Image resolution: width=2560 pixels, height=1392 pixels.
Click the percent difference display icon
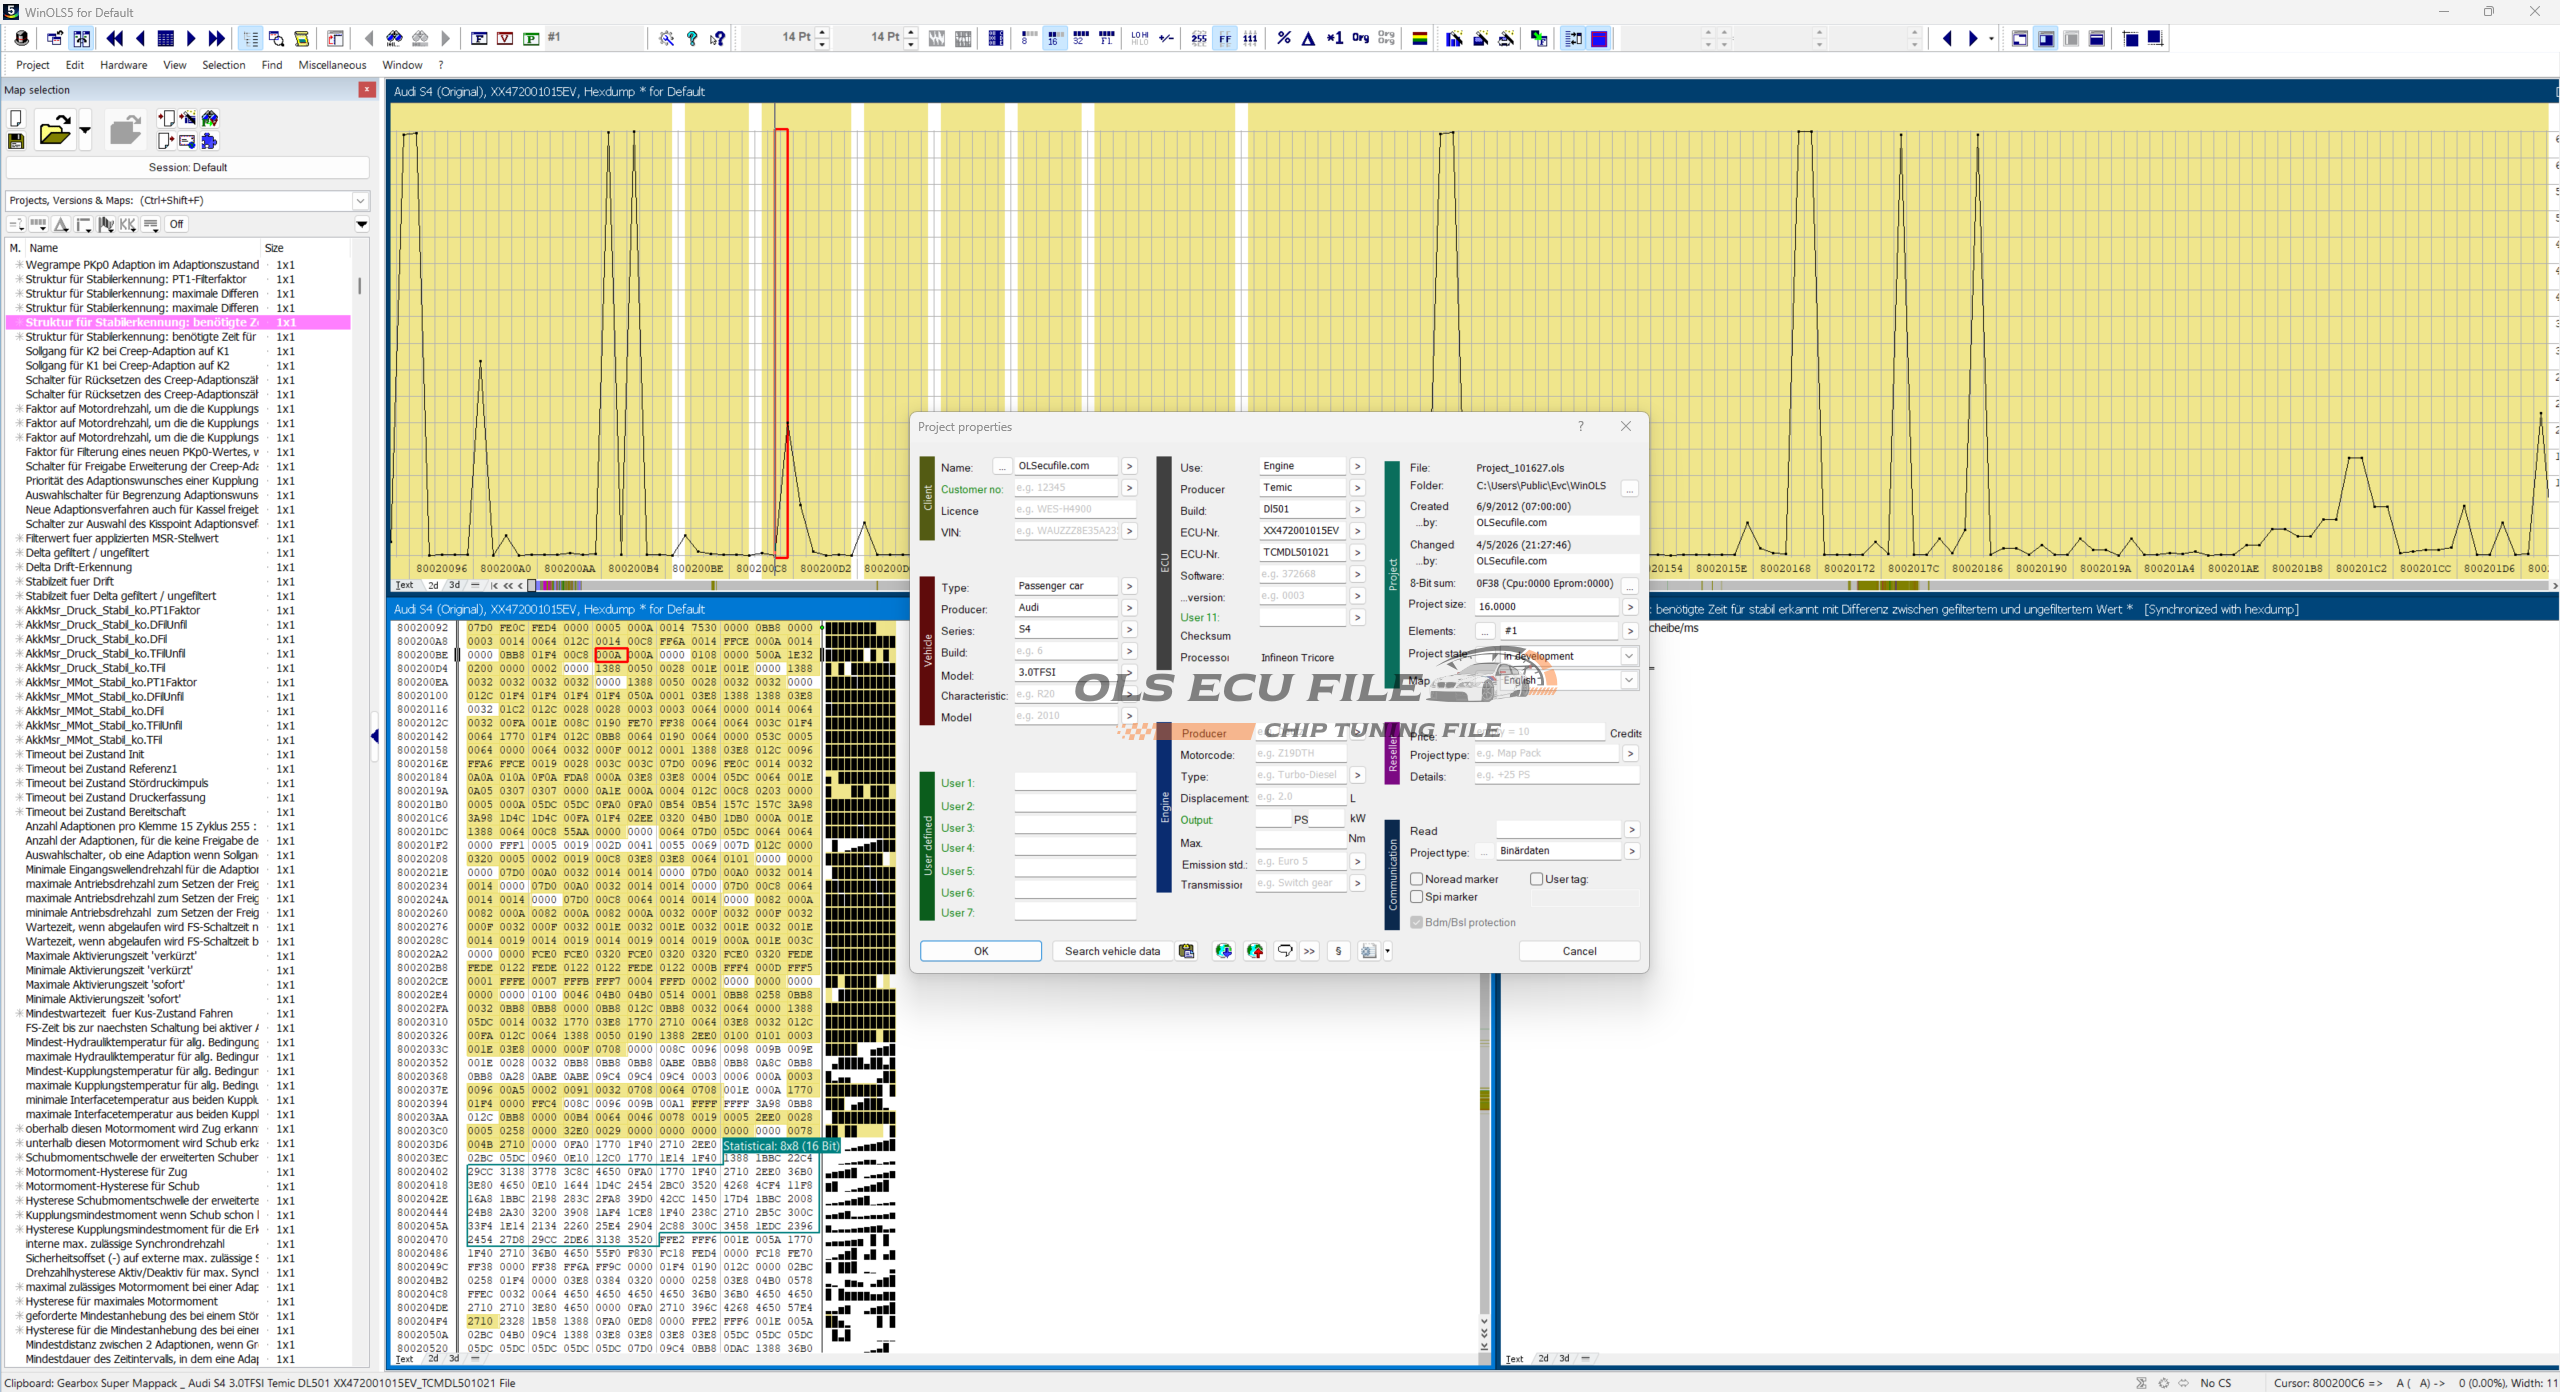(1283, 39)
